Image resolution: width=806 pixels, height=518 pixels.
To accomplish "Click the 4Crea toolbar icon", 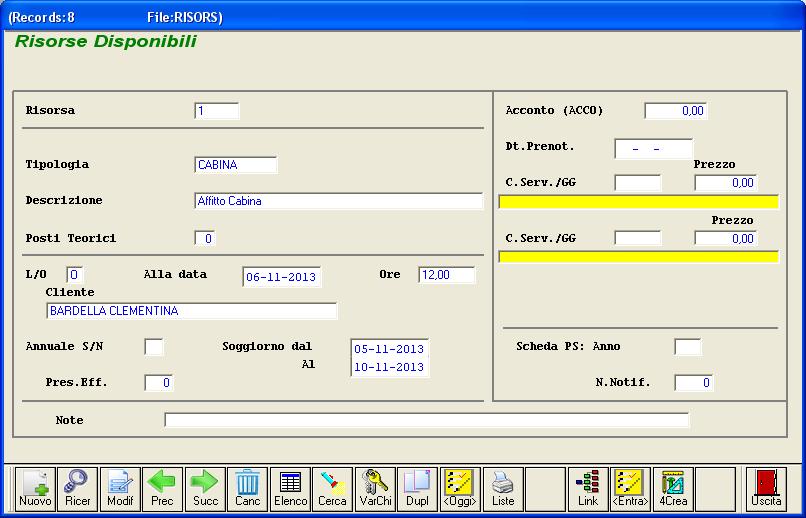I will point(673,488).
